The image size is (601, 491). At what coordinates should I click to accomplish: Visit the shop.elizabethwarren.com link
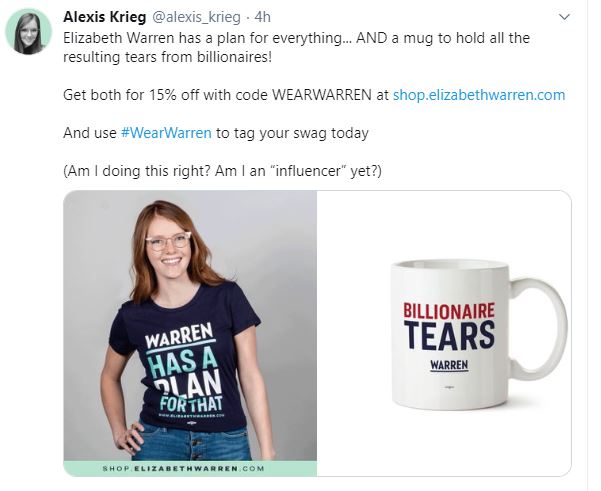tap(479, 95)
